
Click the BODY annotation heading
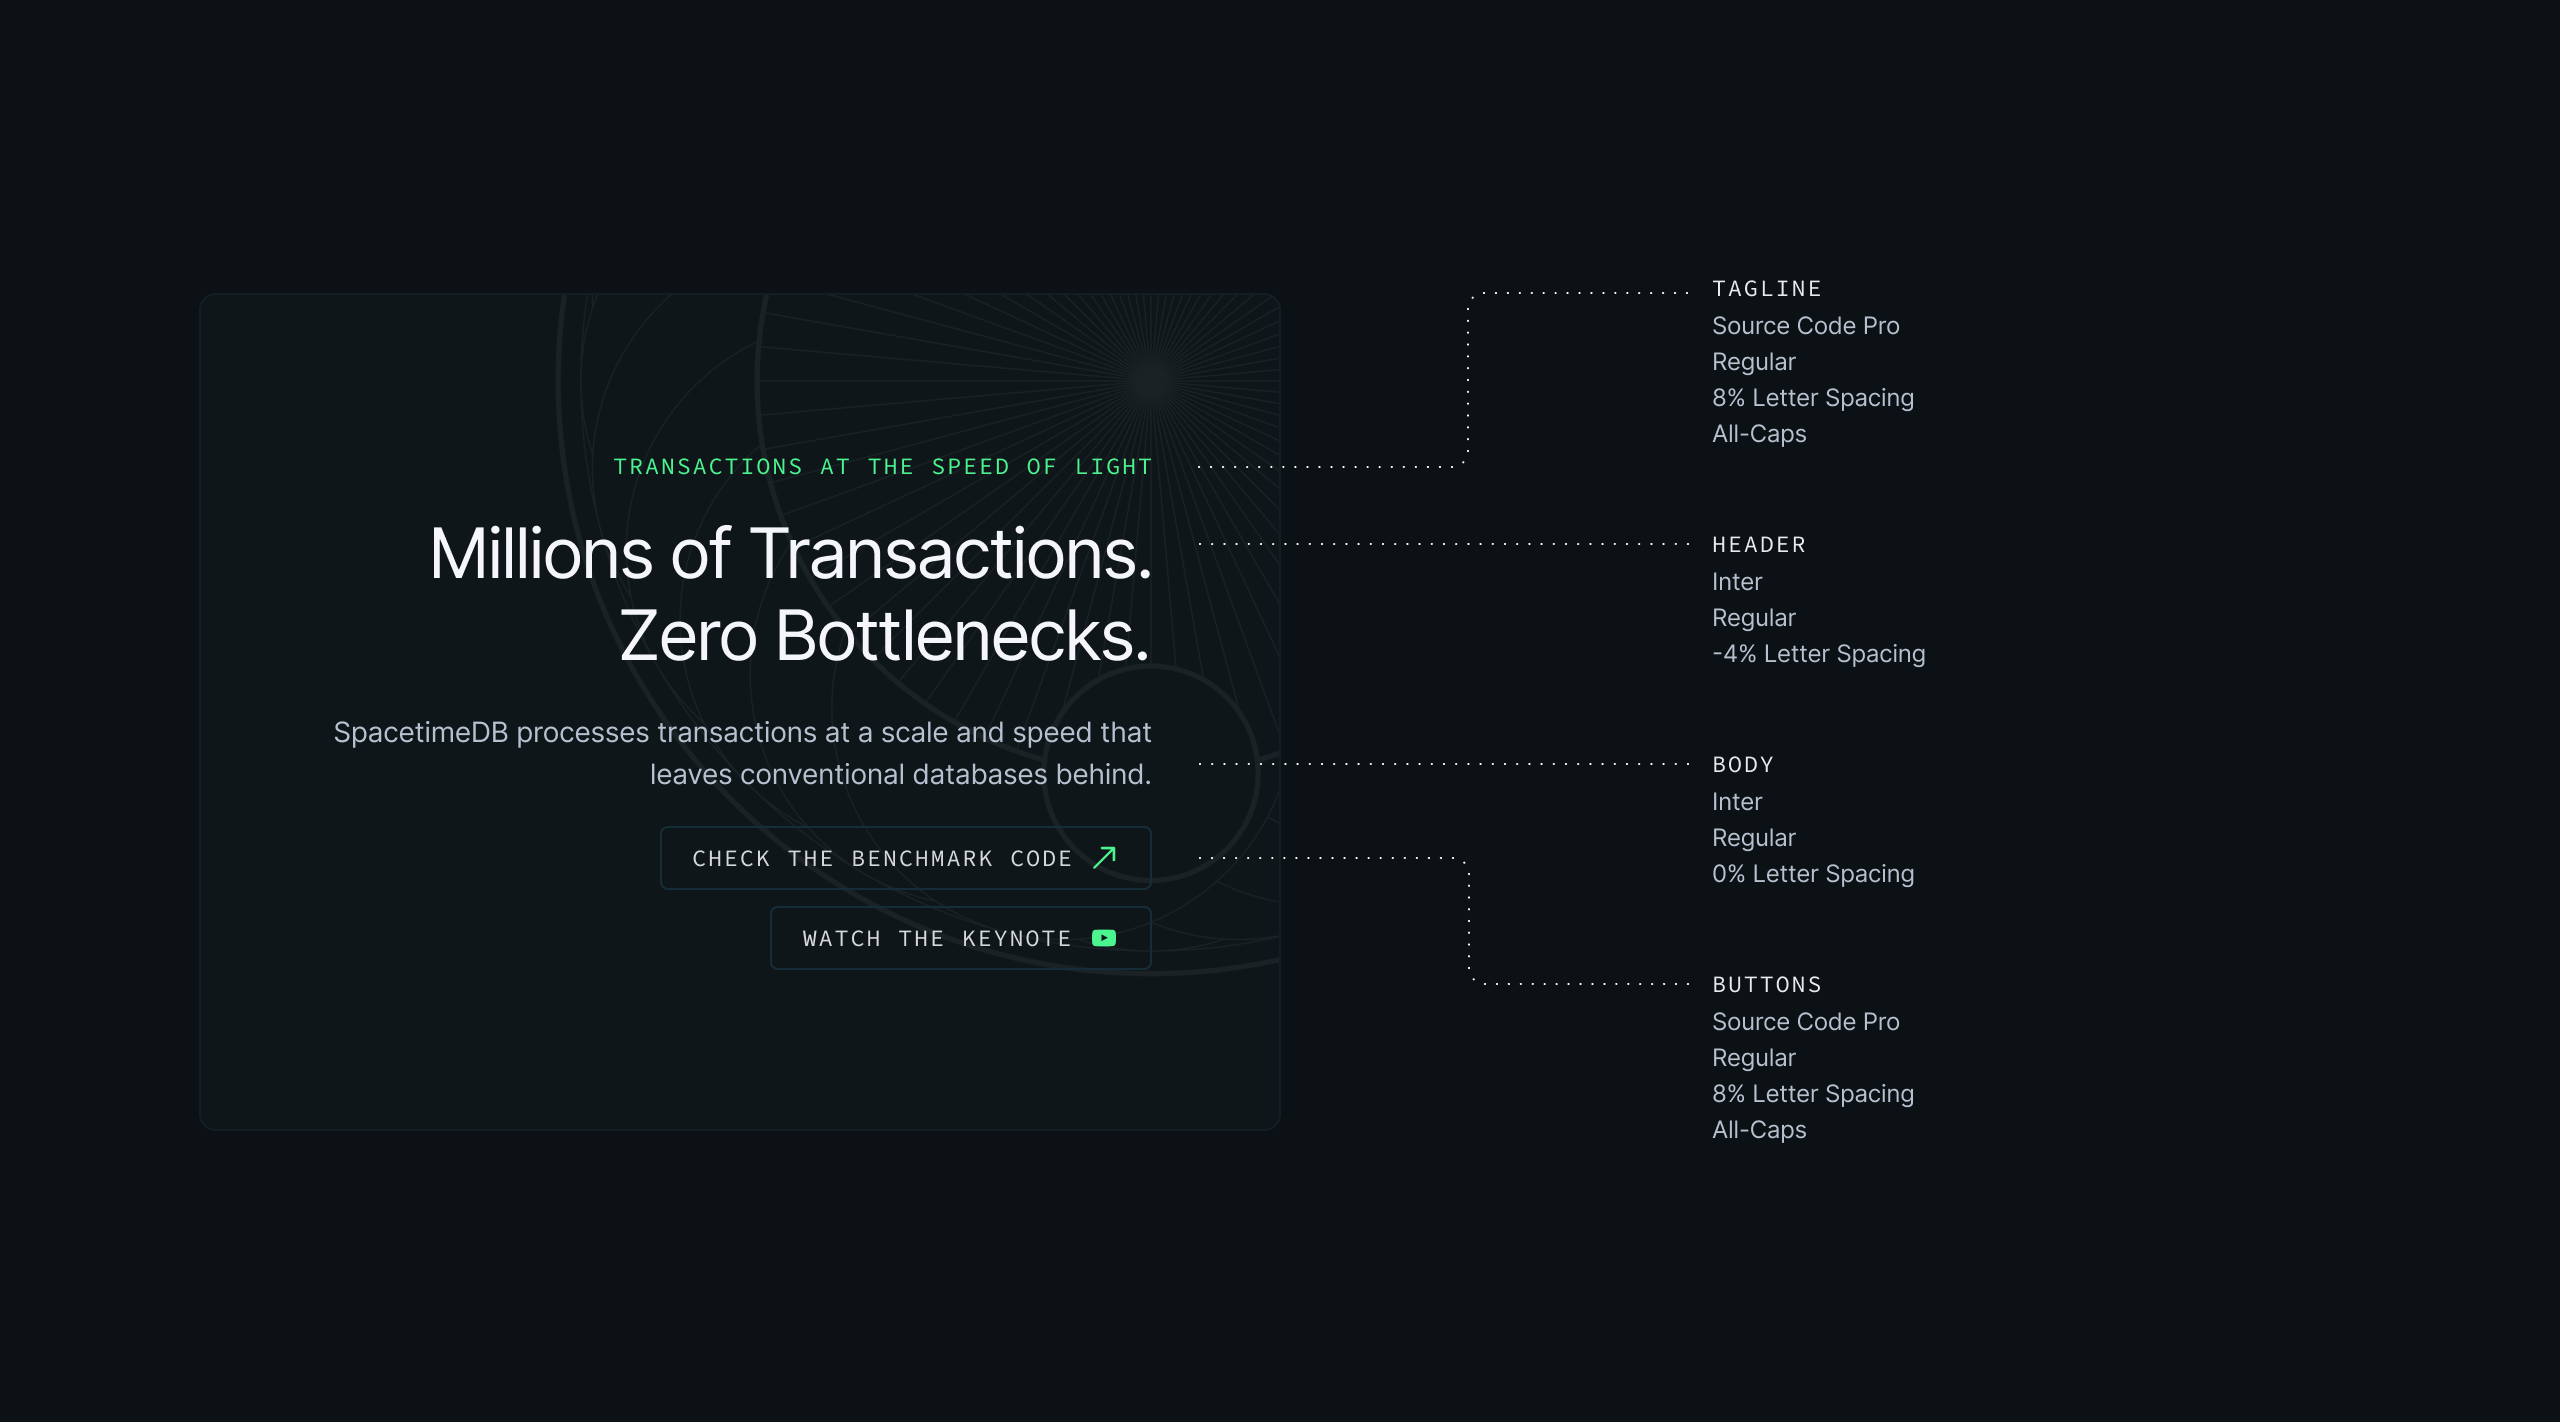1743,765
